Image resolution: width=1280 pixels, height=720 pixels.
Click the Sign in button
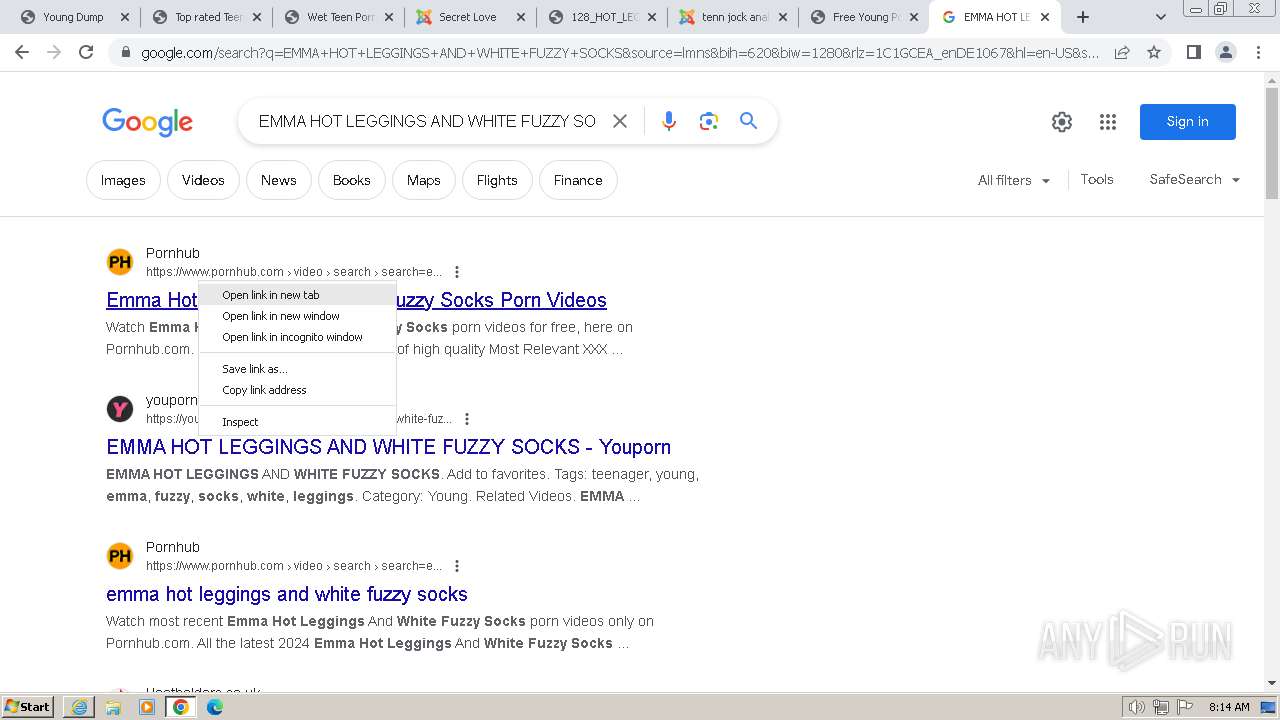(1188, 122)
